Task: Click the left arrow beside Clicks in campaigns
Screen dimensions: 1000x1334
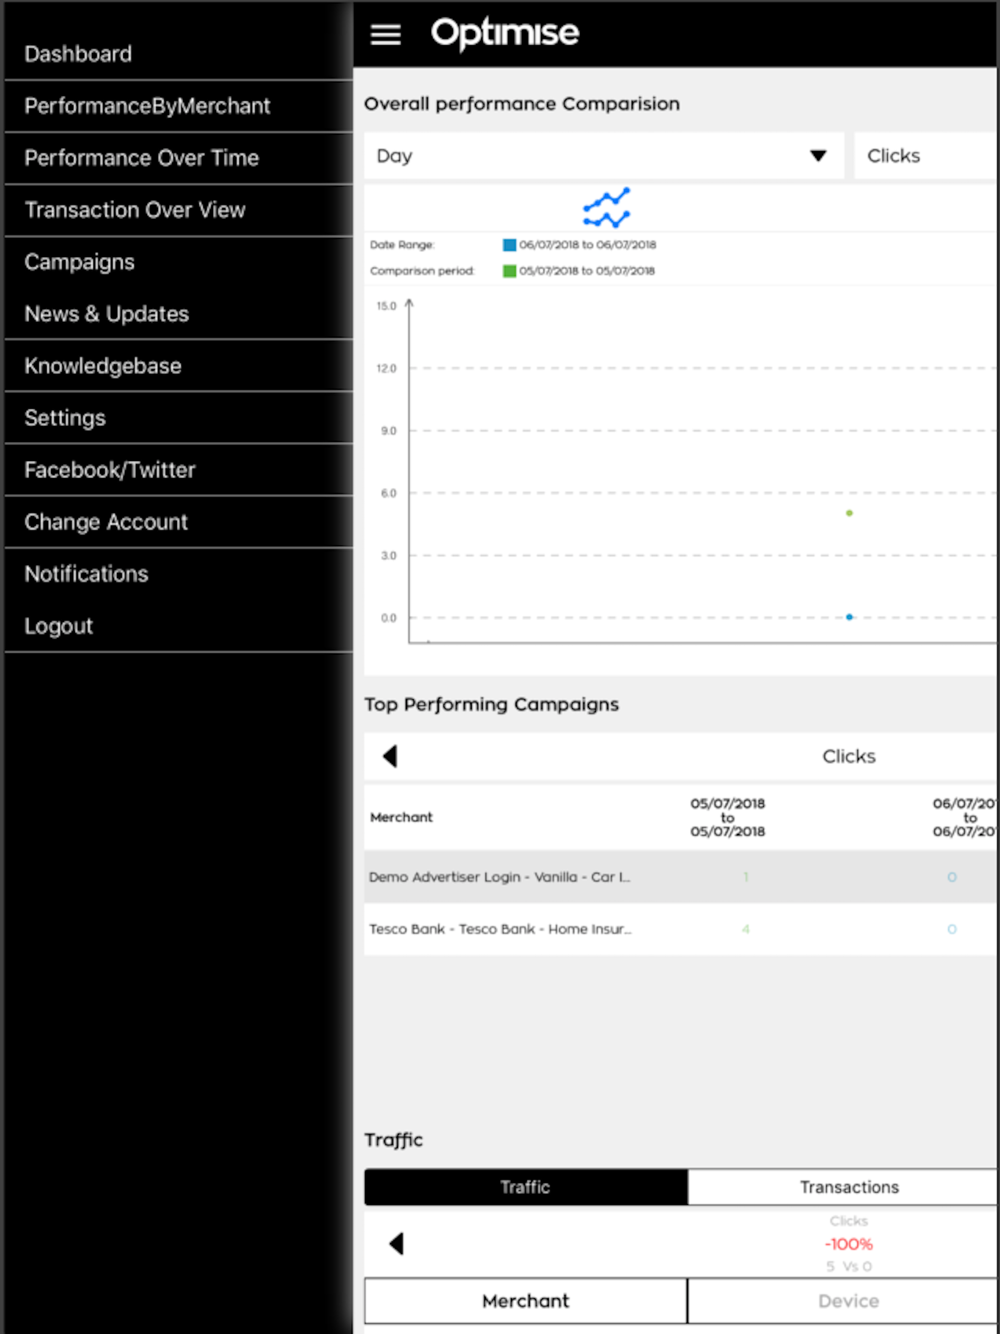Action: [390, 756]
